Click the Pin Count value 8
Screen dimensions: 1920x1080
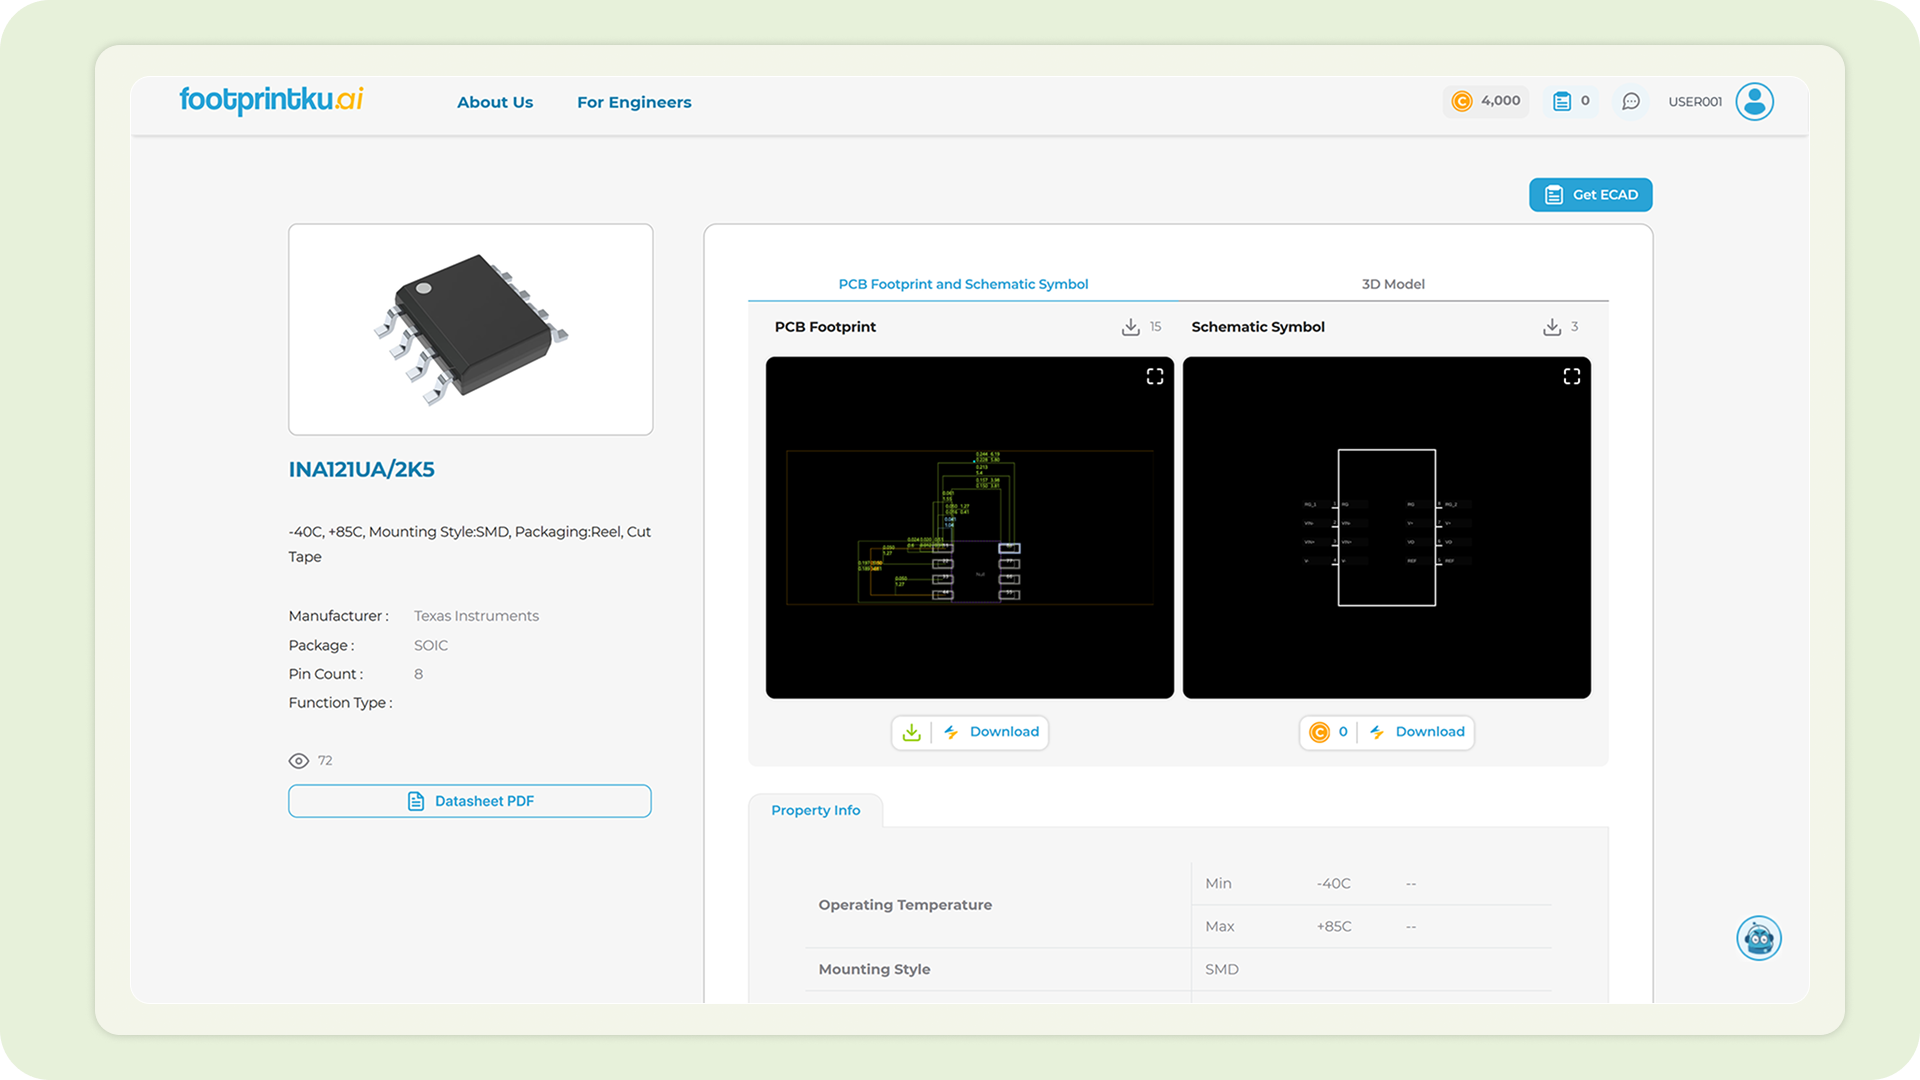[x=418, y=674]
